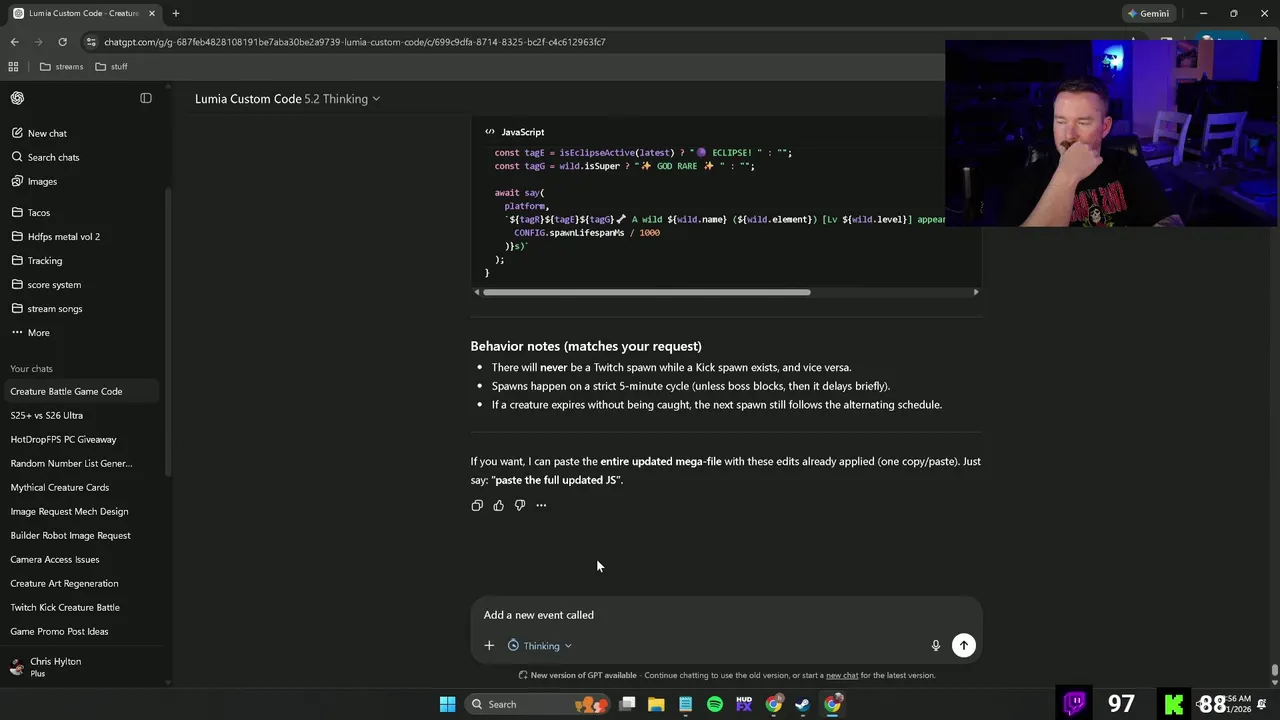1280x720 pixels.
Task: Copy the response with the copy icon
Action: [477, 506]
